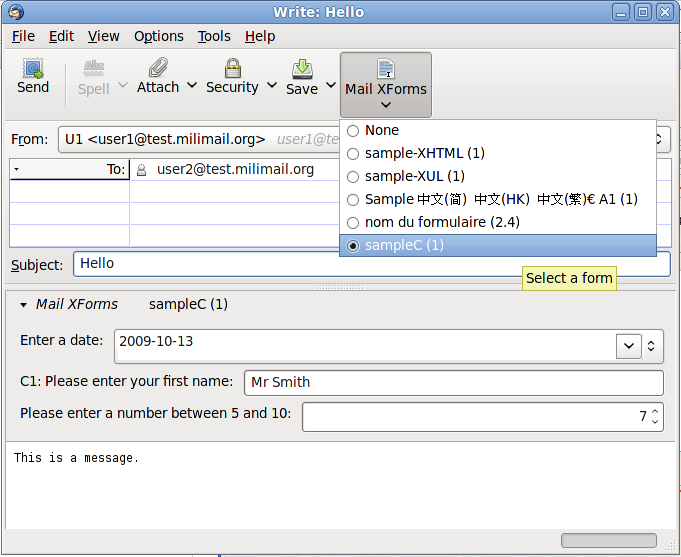Click the Mail XForms button label
This screenshot has height=557, width=681.
pyautogui.click(x=386, y=90)
